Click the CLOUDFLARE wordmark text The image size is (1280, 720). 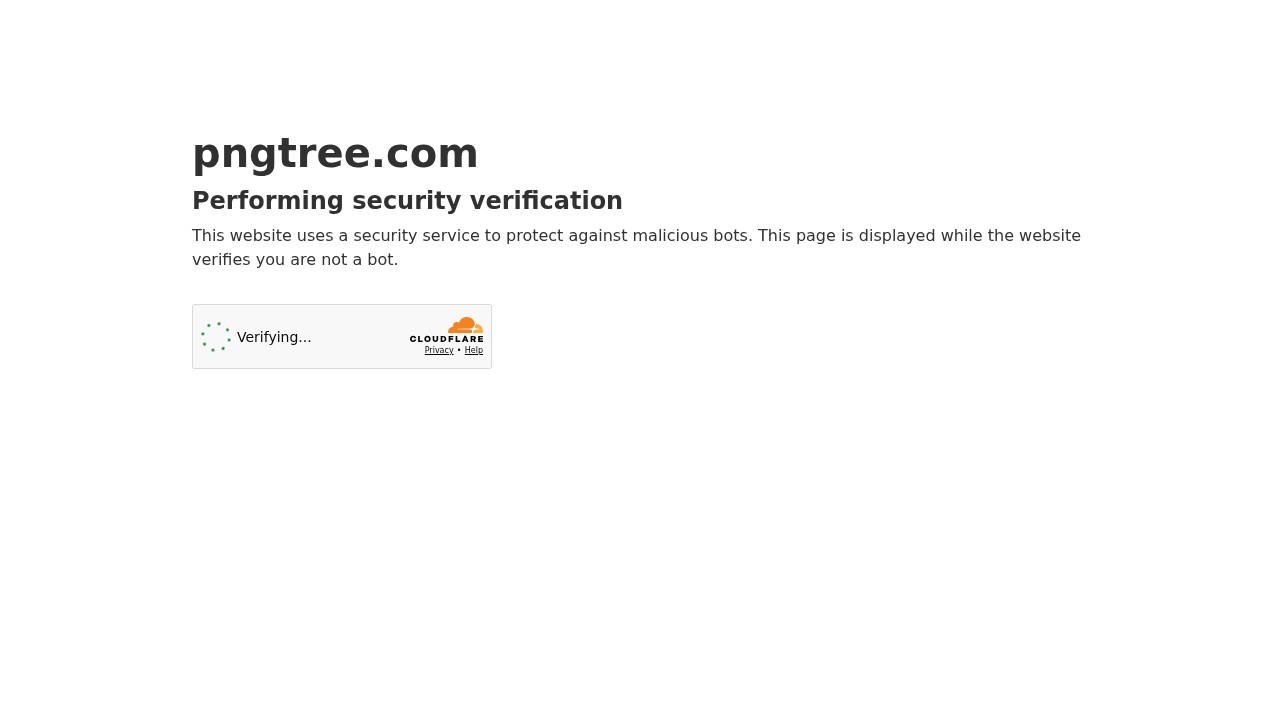[x=446, y=339]
